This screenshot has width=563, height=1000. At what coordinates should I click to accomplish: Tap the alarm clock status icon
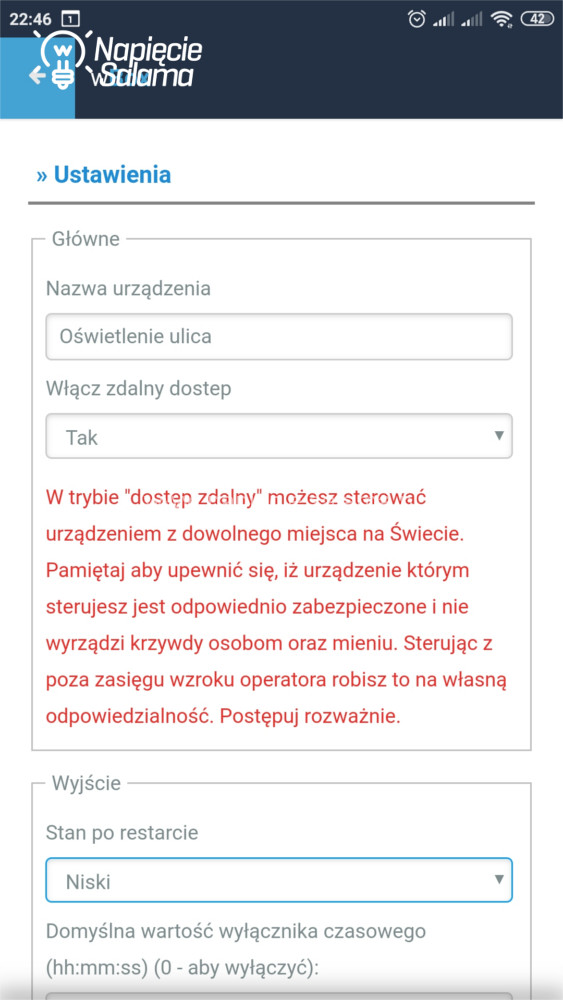pos(416,19)
